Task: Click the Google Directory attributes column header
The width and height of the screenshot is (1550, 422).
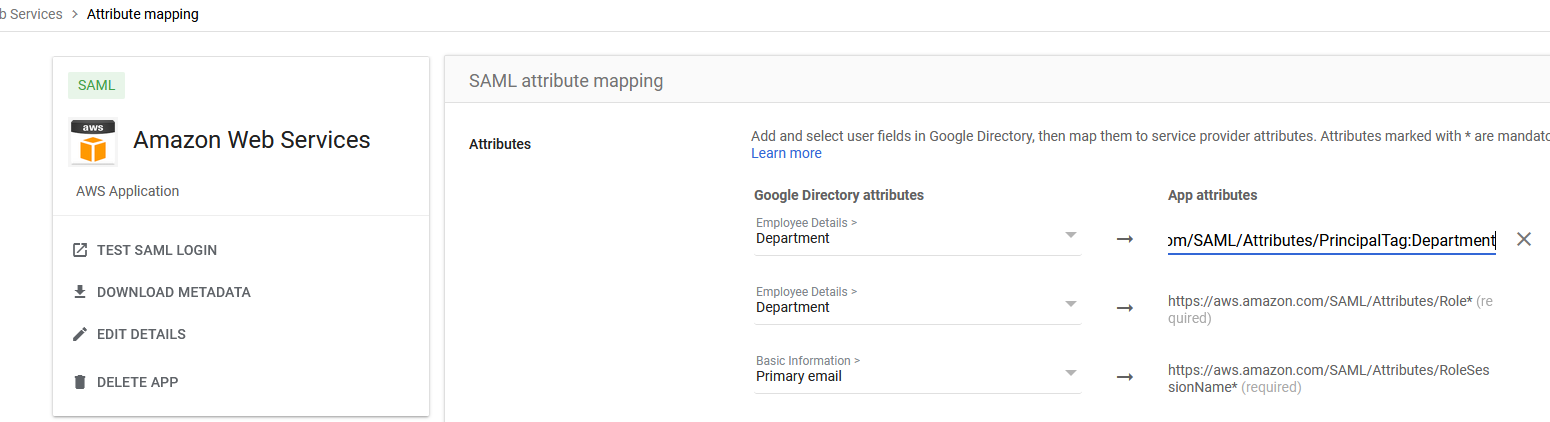Action: [x=839, y=195]
